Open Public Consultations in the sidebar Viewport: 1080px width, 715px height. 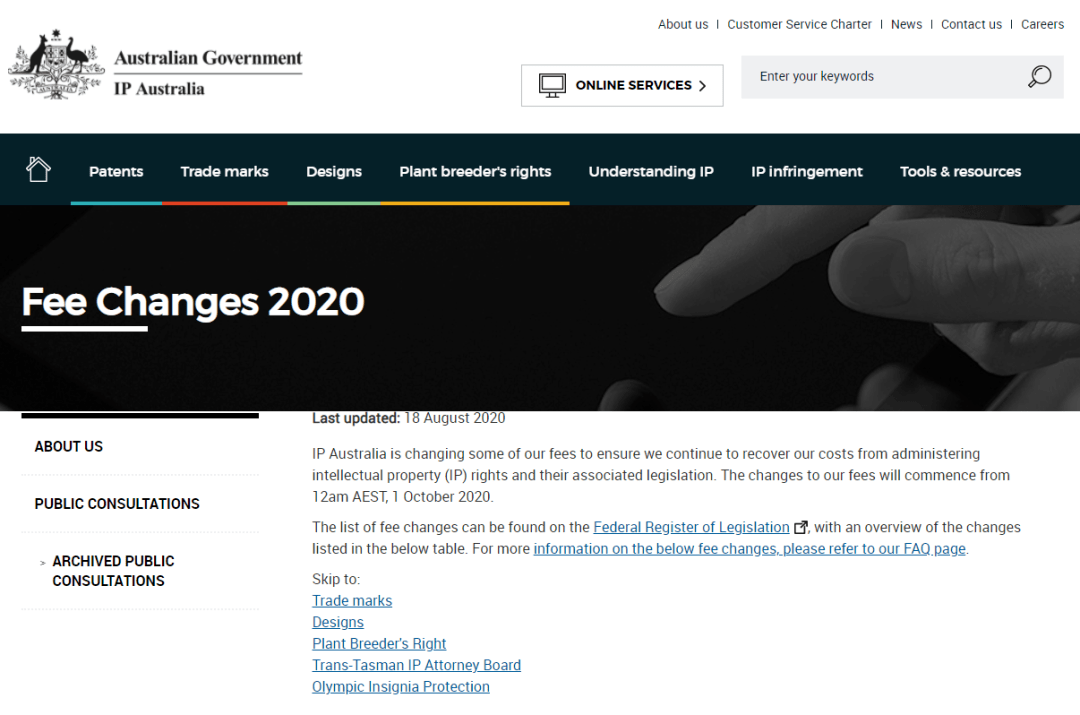[x=117, y=504]
